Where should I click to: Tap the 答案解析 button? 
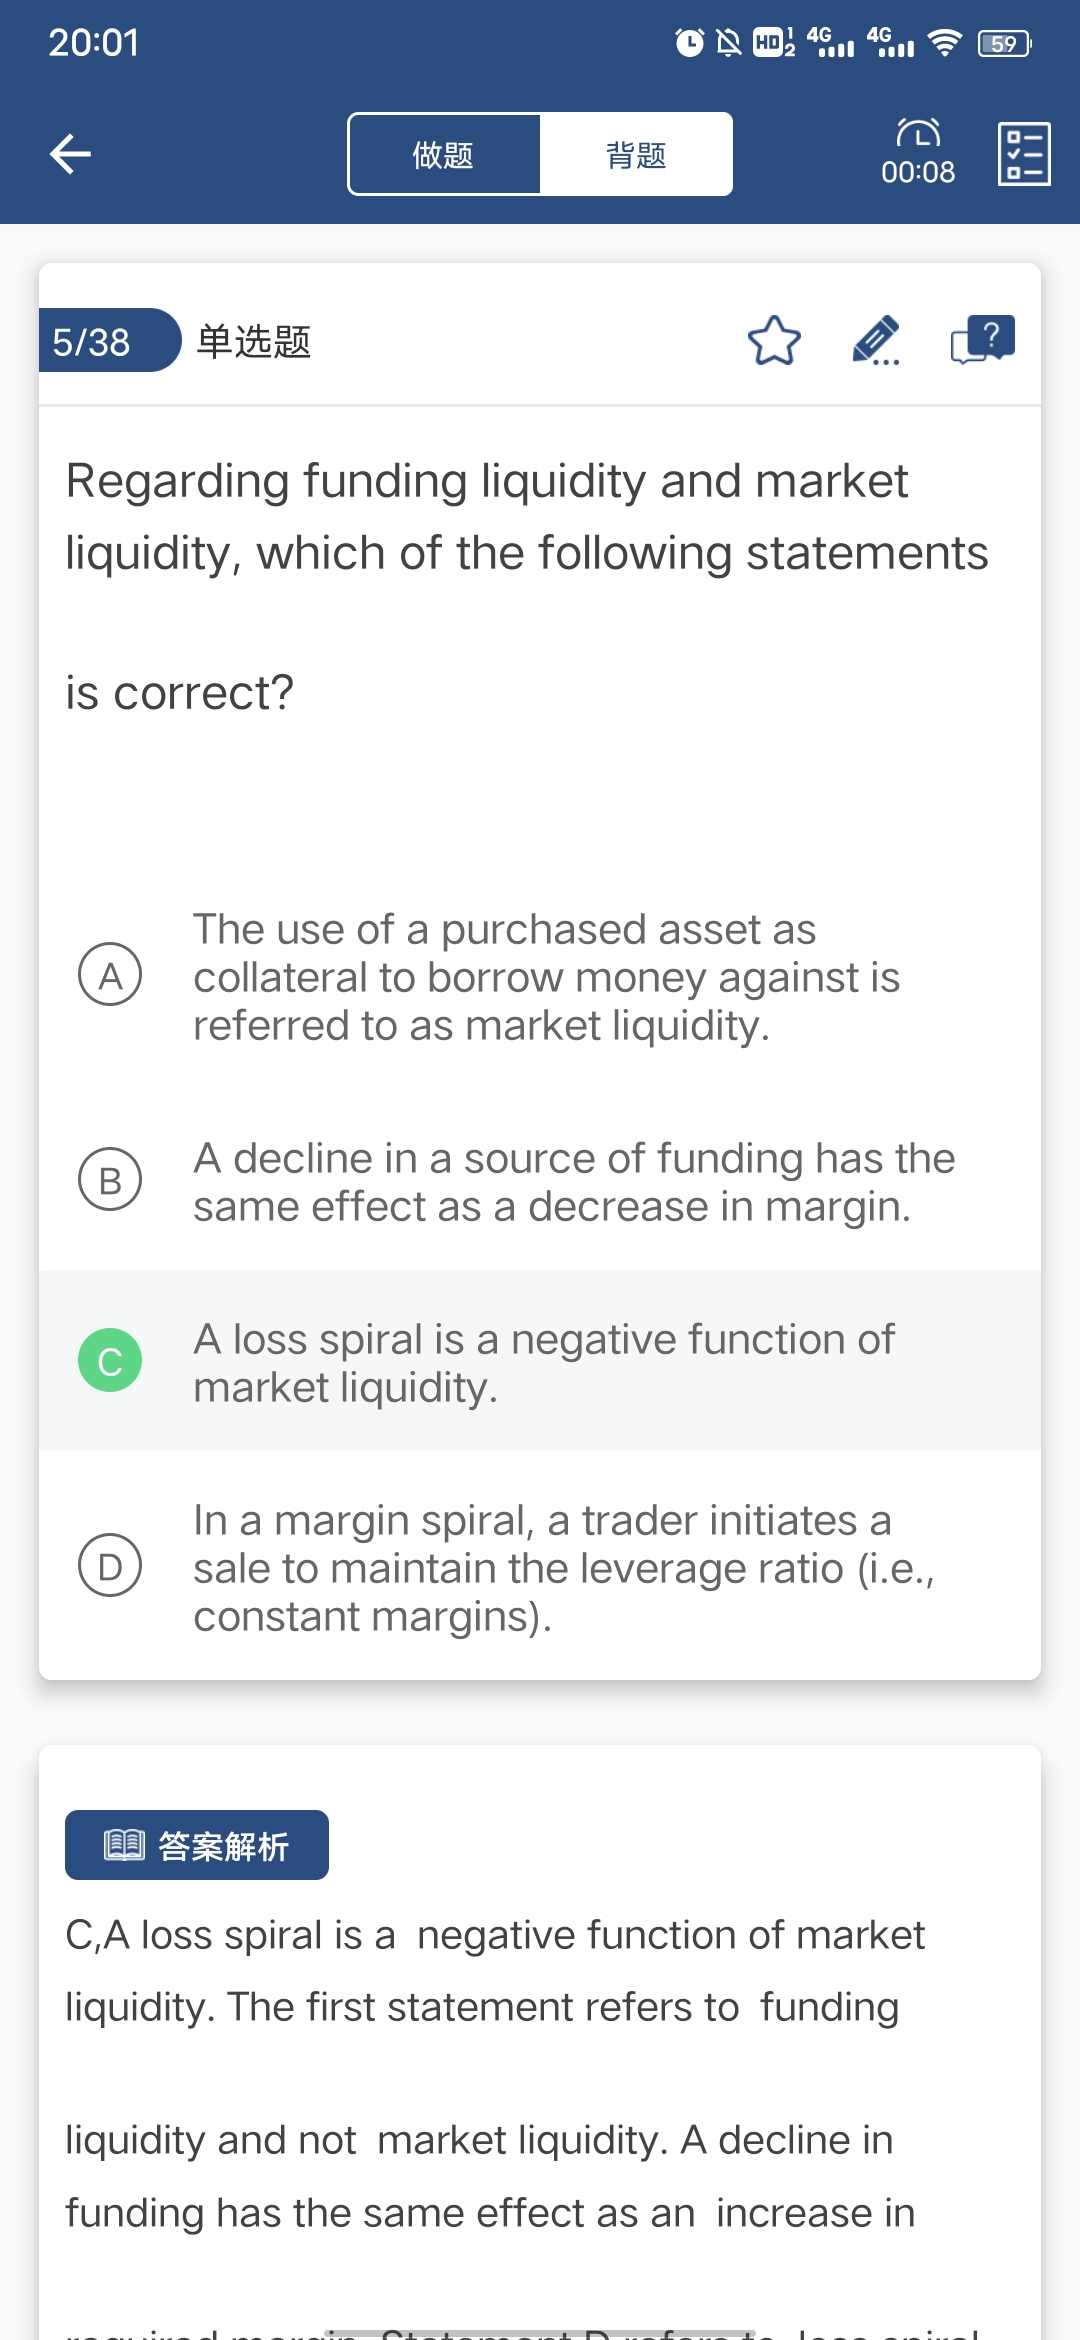coord(197,1845)
